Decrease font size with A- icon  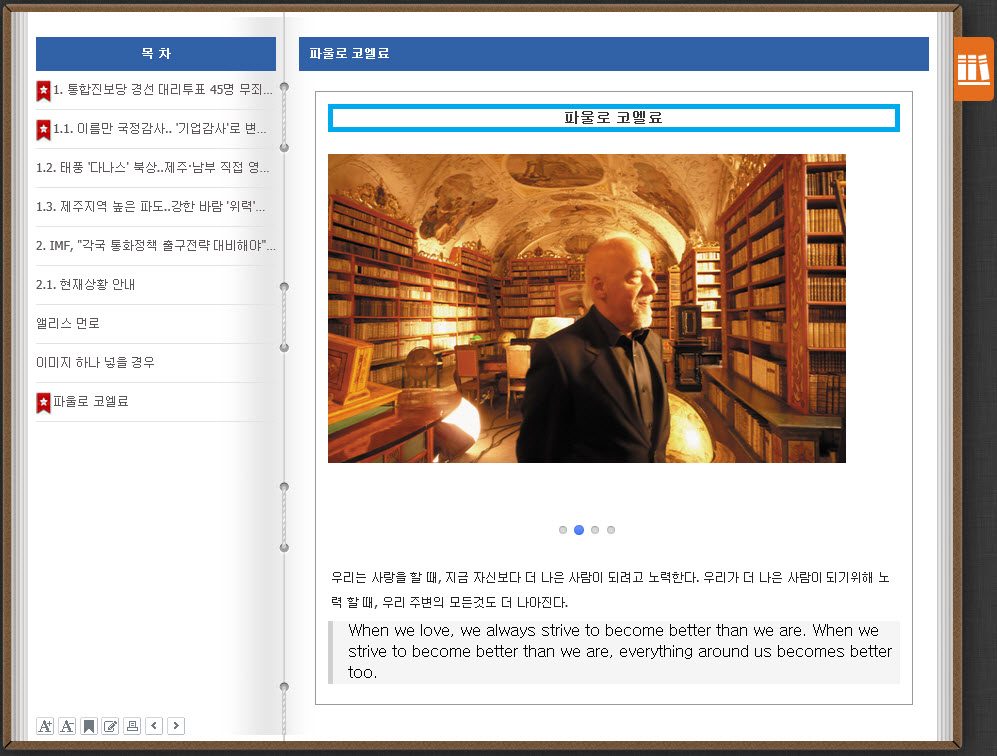point(67,725)
